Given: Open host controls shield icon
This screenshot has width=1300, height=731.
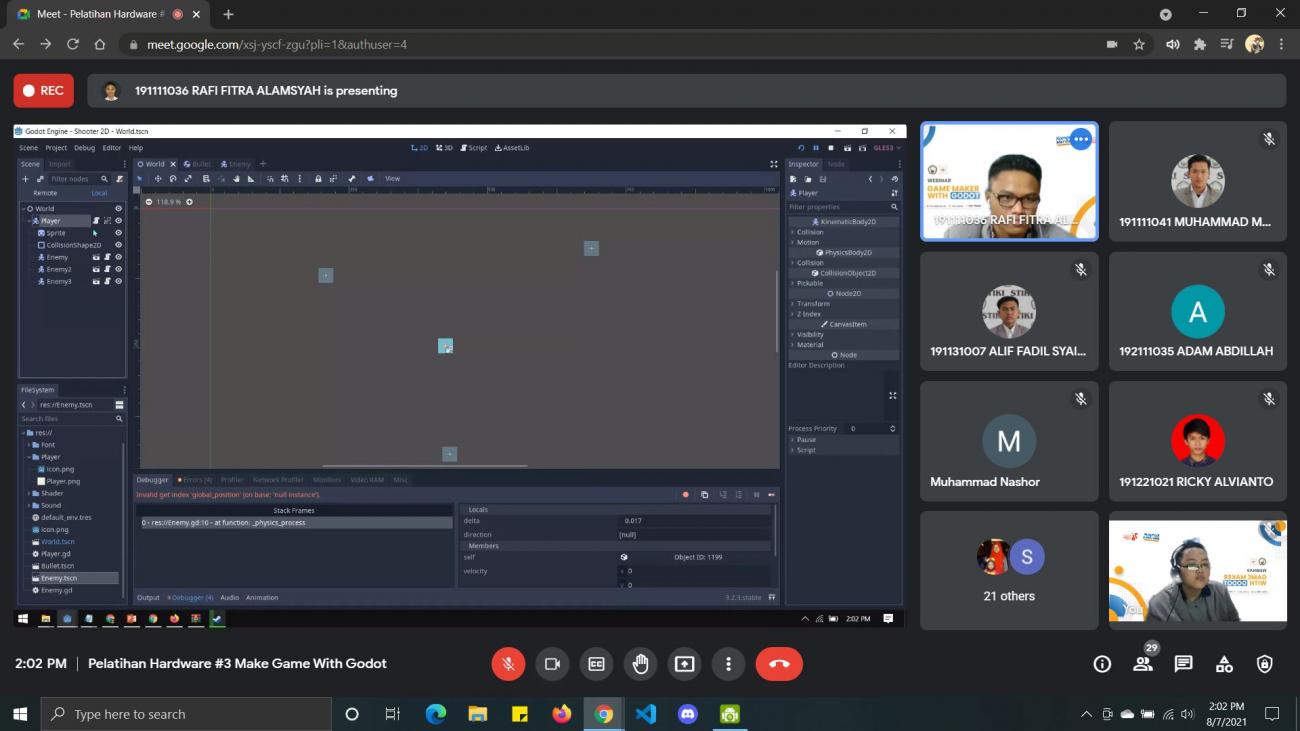Looking at the screenshot, I should point(1265,664).
